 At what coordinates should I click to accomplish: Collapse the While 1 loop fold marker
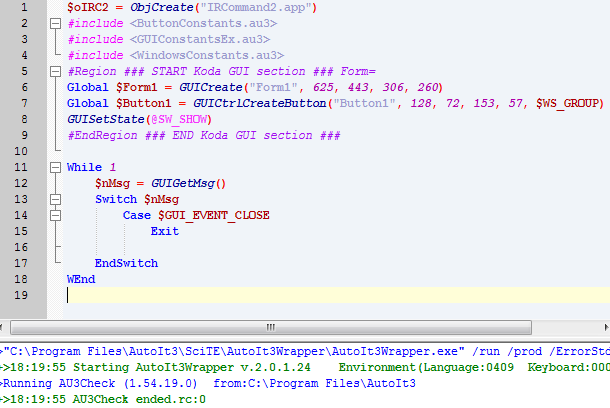coord(55,167)
